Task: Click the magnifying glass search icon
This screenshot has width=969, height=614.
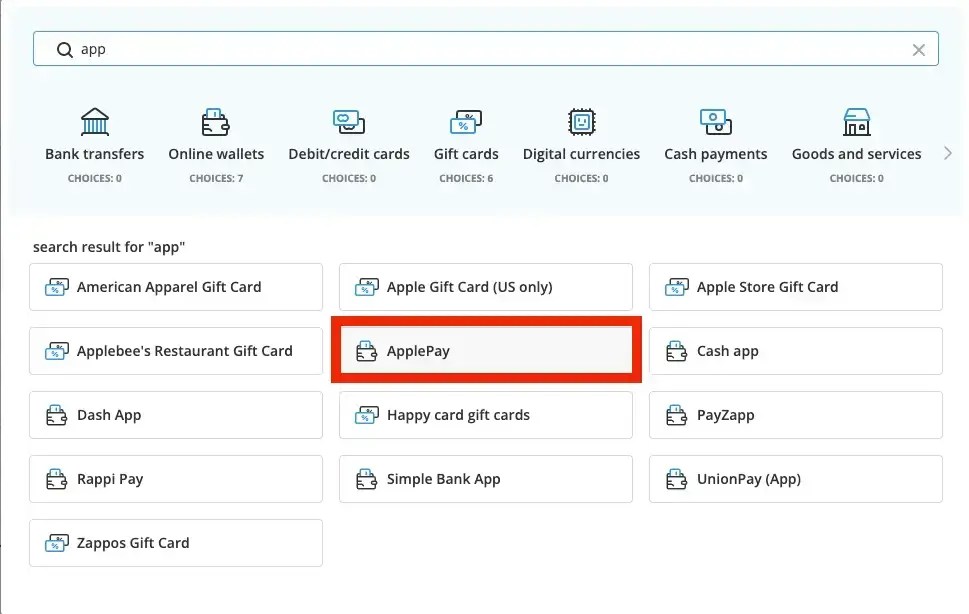Action: (64, 48)
